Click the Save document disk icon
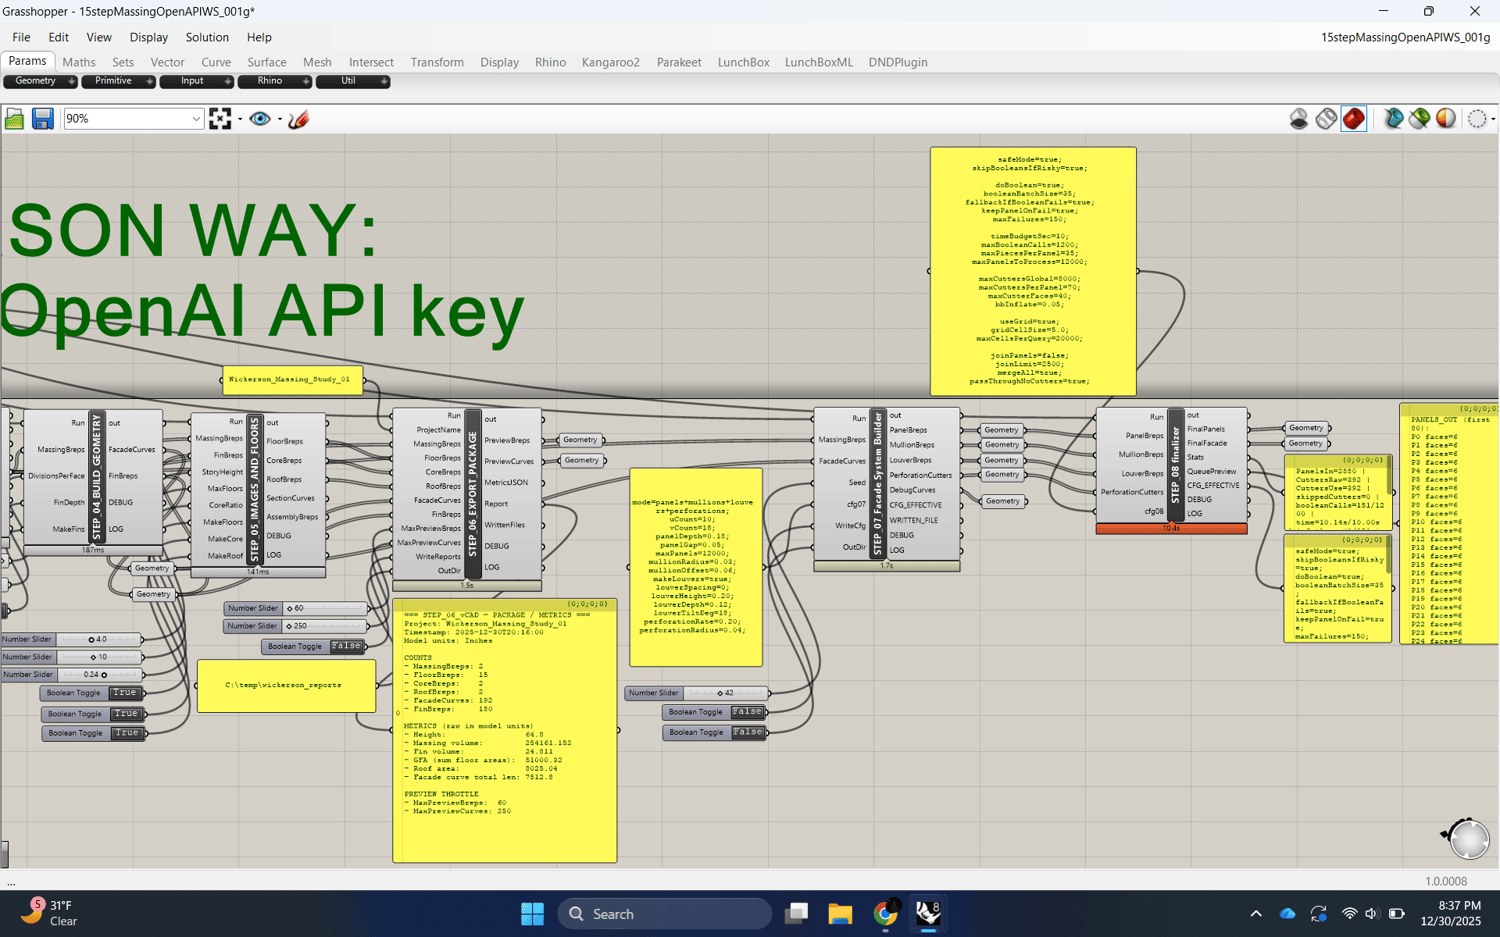Image resolution: width=1500 pixels, height=937 pixels. click(x=42, y=119)
